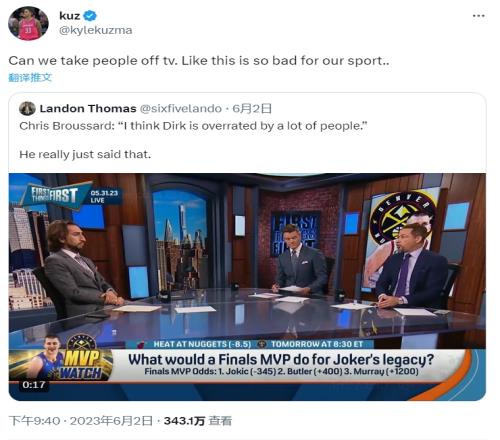Image resolution: width=500 pixels, height=440 pixels.
Task: Open the tweet timestamp 下午9:40
Action: [x=35, y=421]
